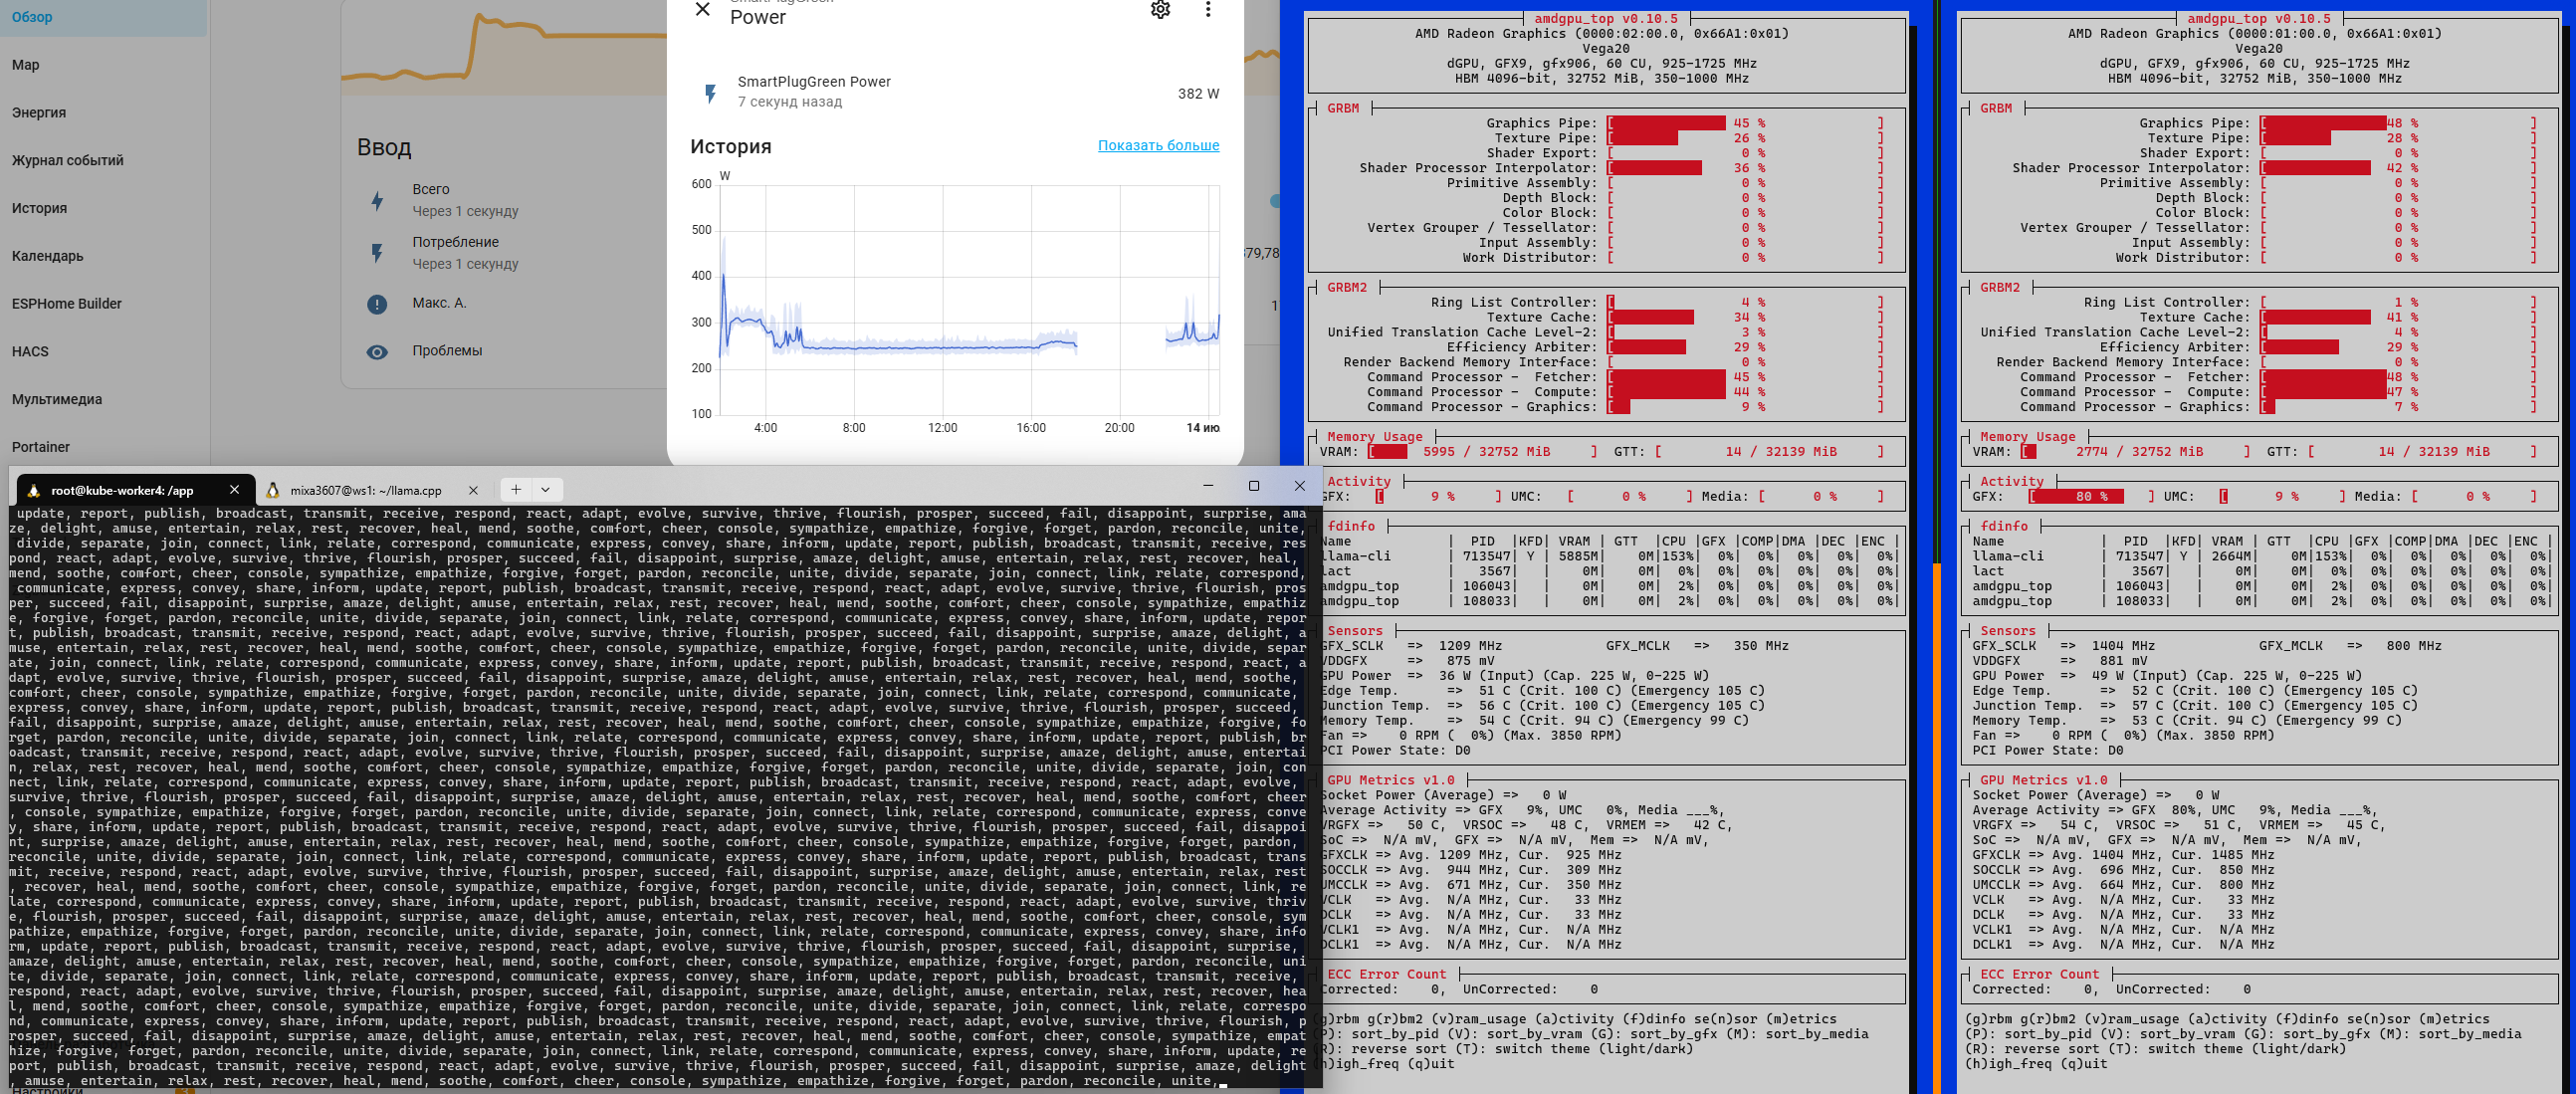
Task: Click the lightning icon next to Всего
Action: (x=377, y=201)
